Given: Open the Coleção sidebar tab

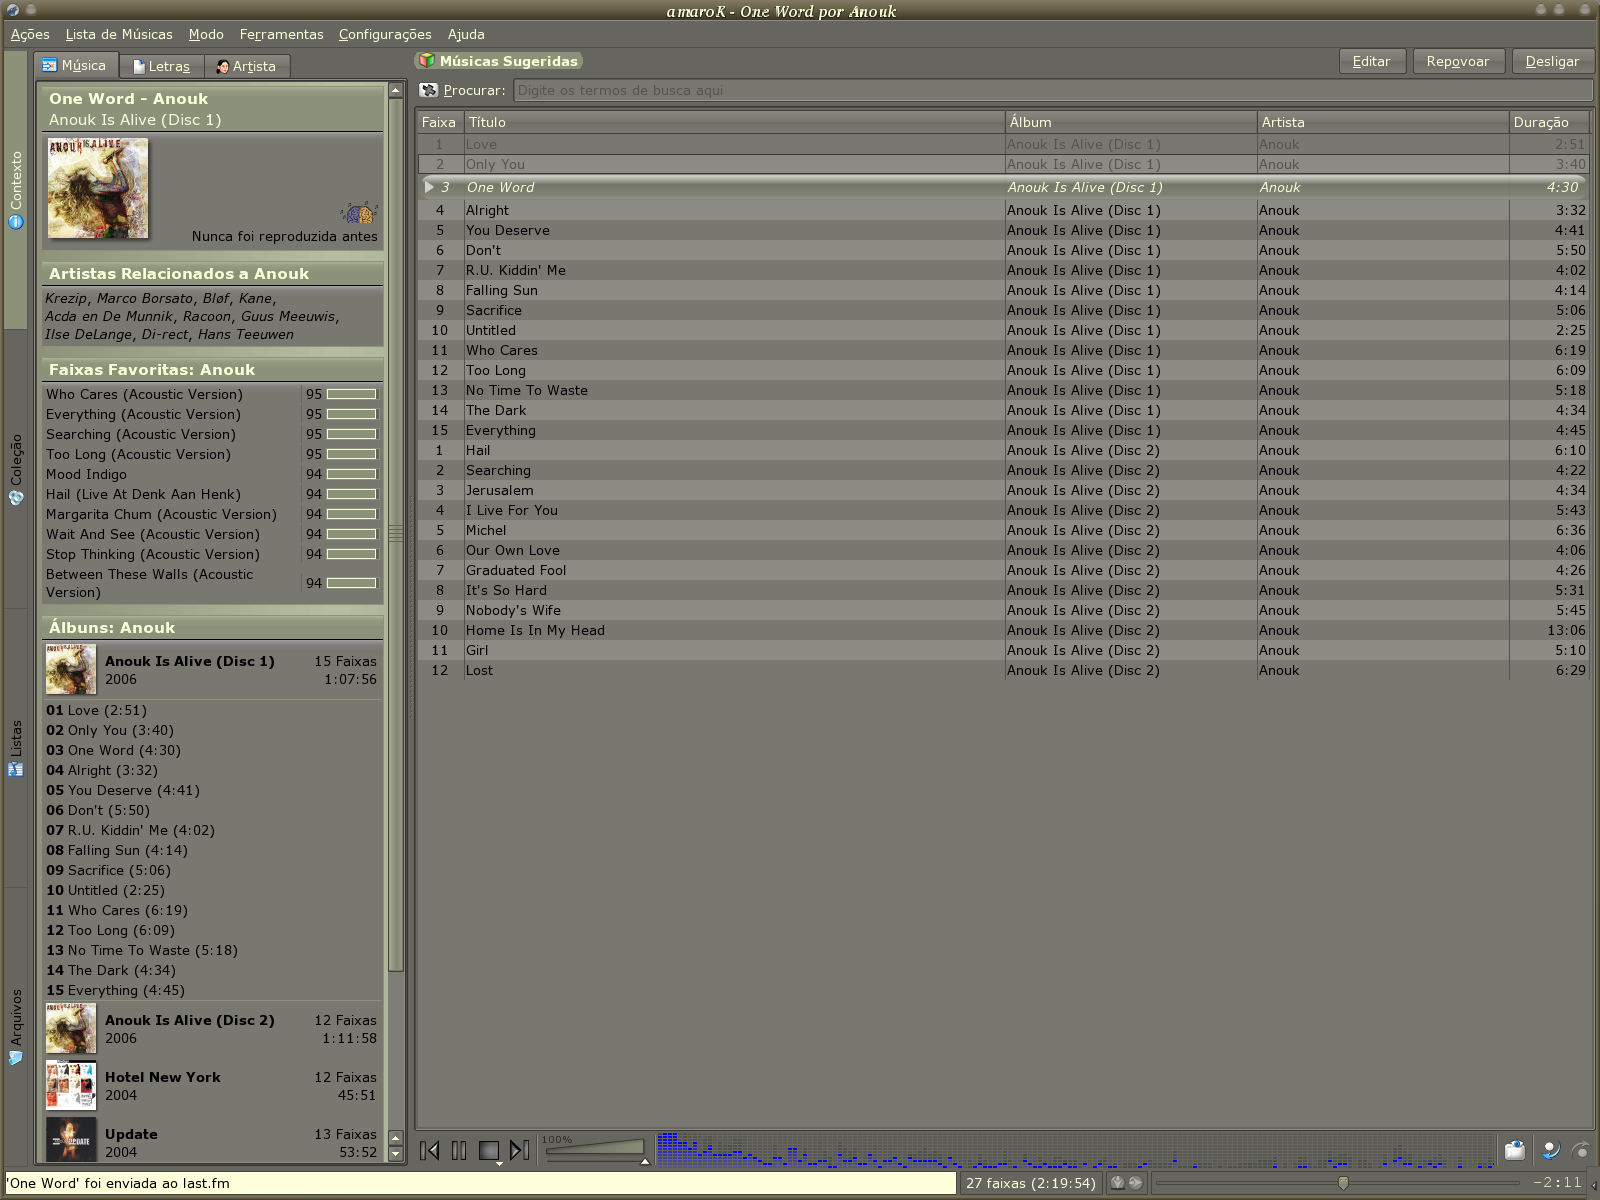Looking at the screenshot, I should click(x=16, y=469).
